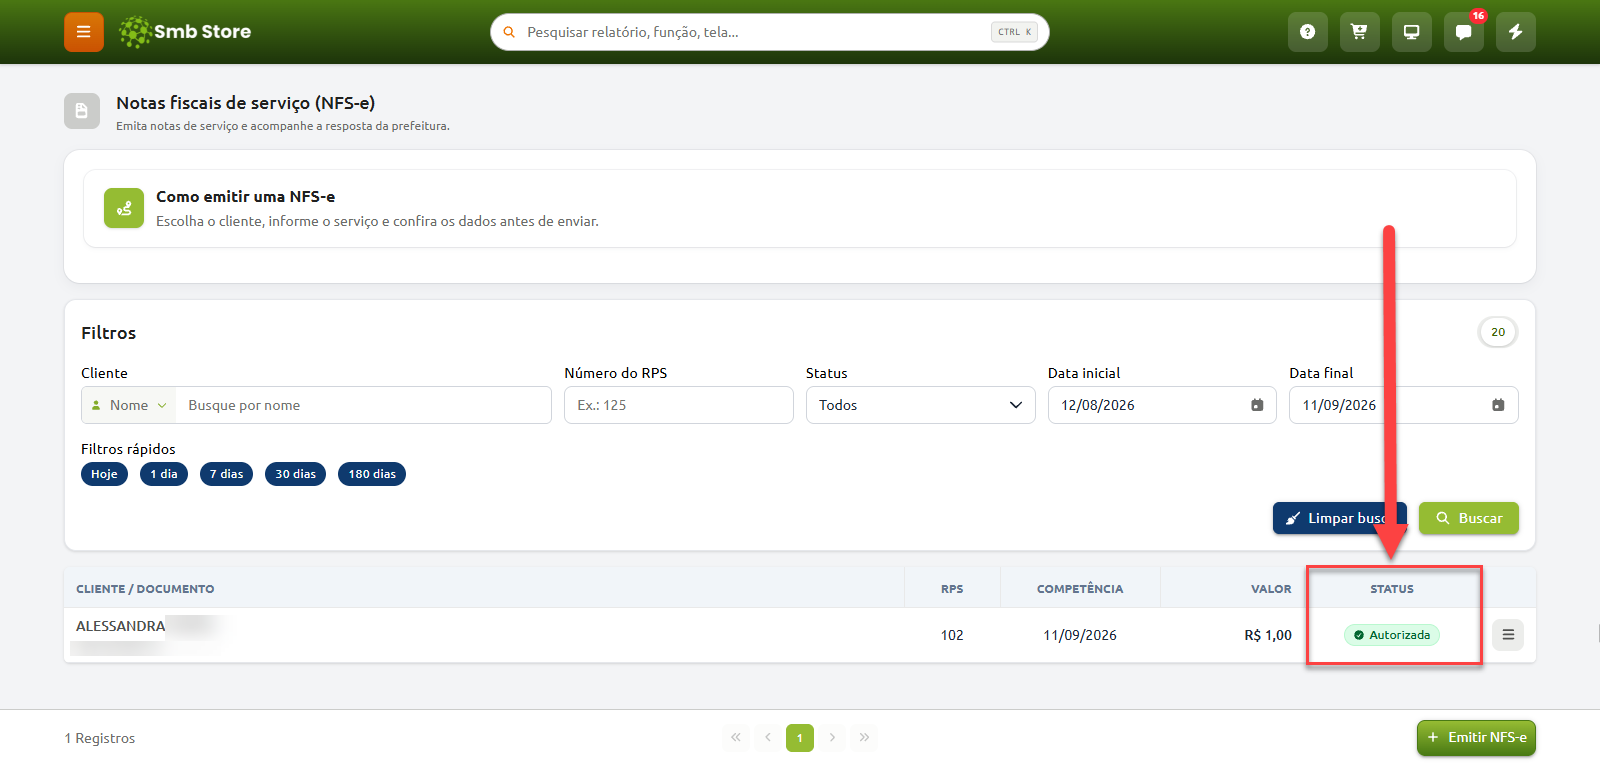
Task: Open Data inicial calendar picker icon
Action: [1257, 405]
